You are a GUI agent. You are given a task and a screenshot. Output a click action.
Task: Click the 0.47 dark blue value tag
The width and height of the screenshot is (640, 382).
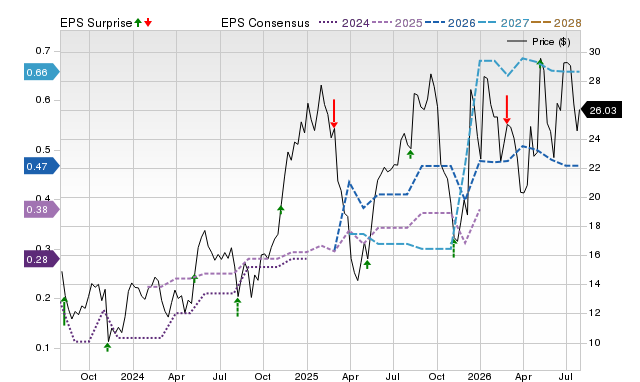[x=42, y=166]
